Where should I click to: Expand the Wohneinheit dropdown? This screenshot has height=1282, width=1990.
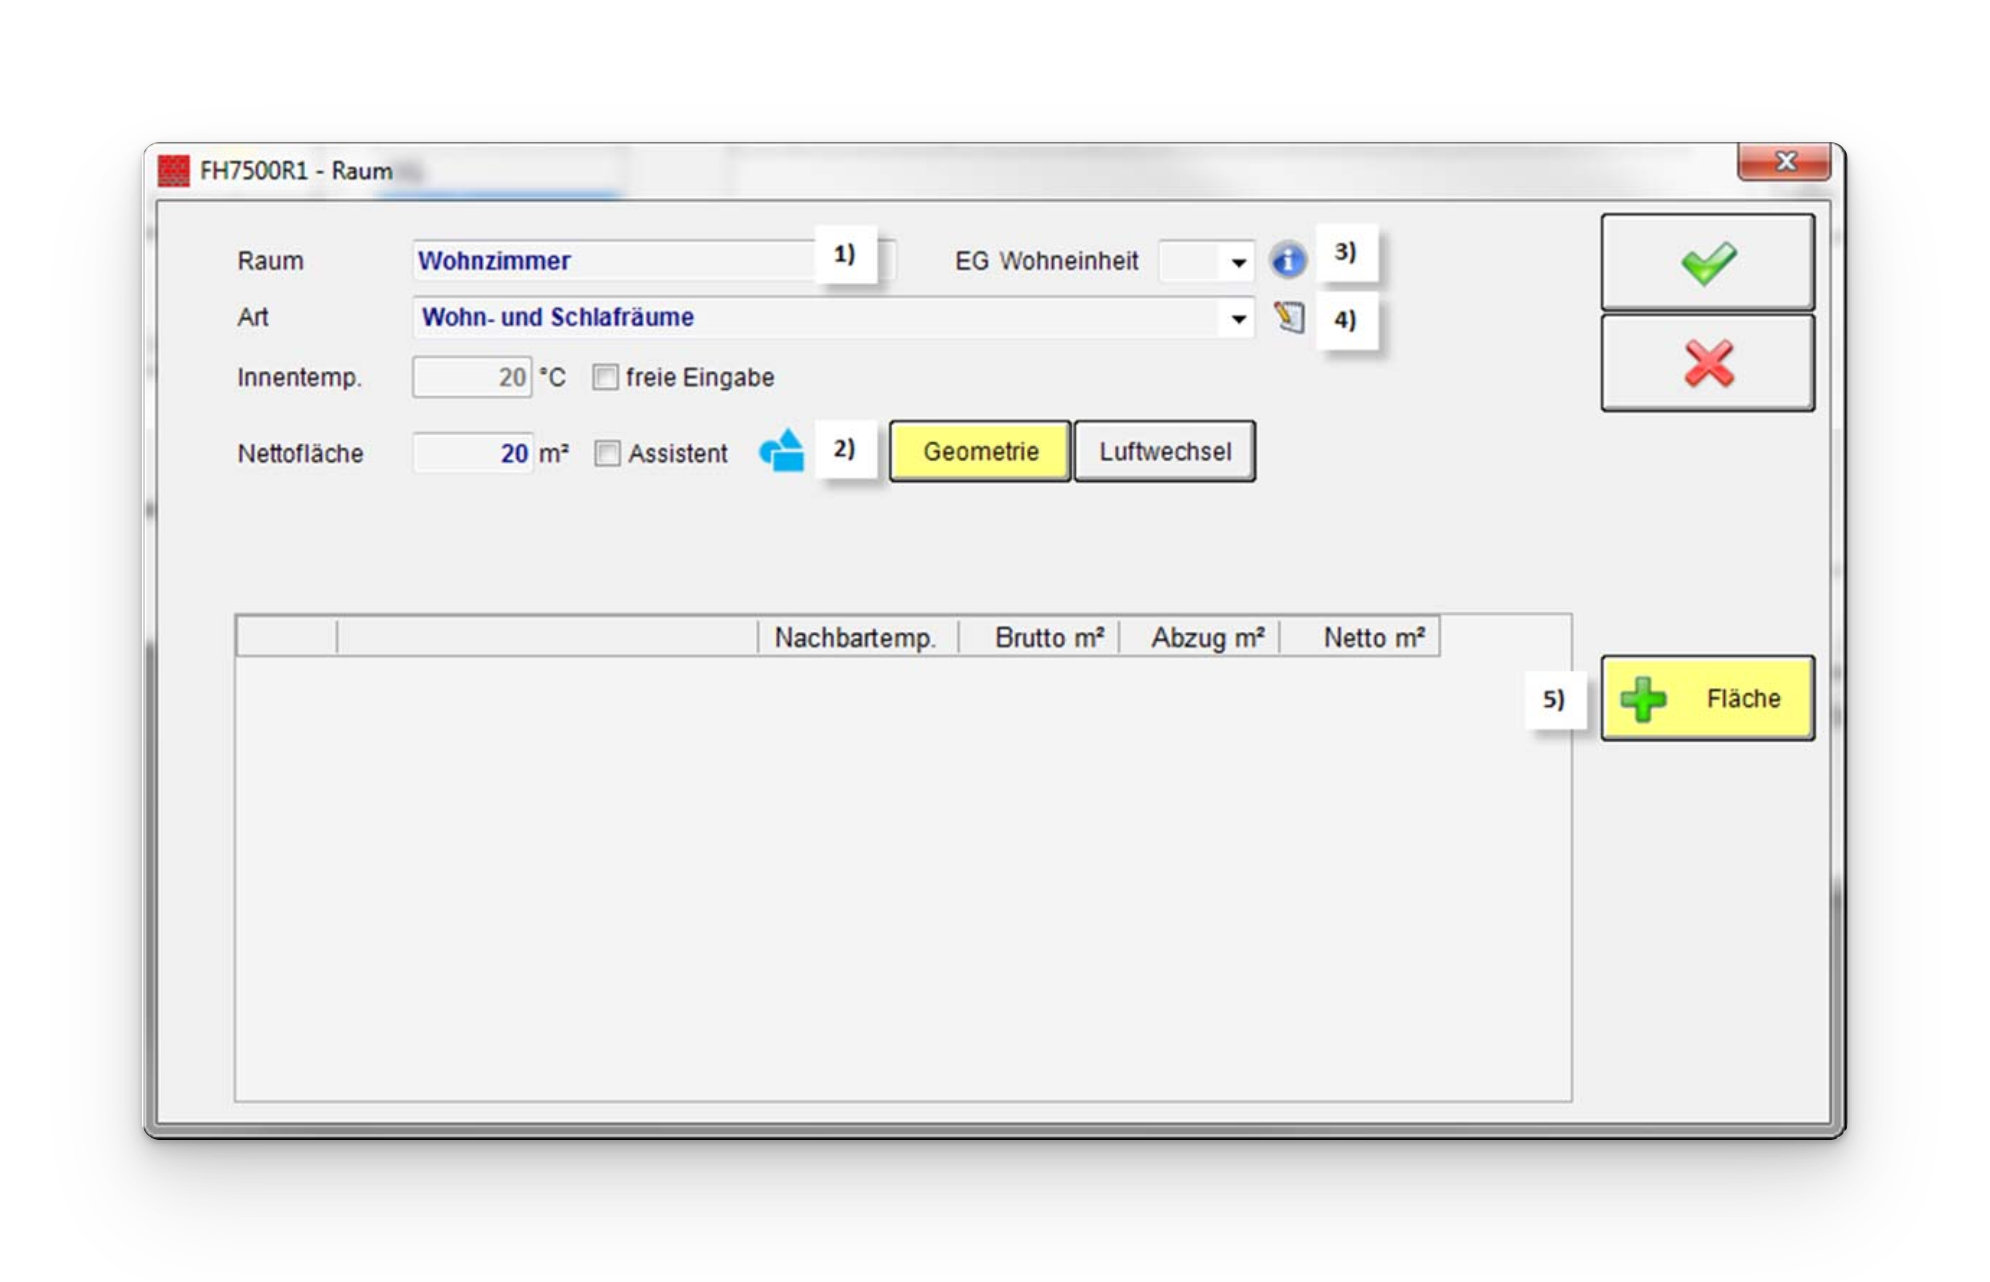pyautogui.click(x=1238, y=262)
